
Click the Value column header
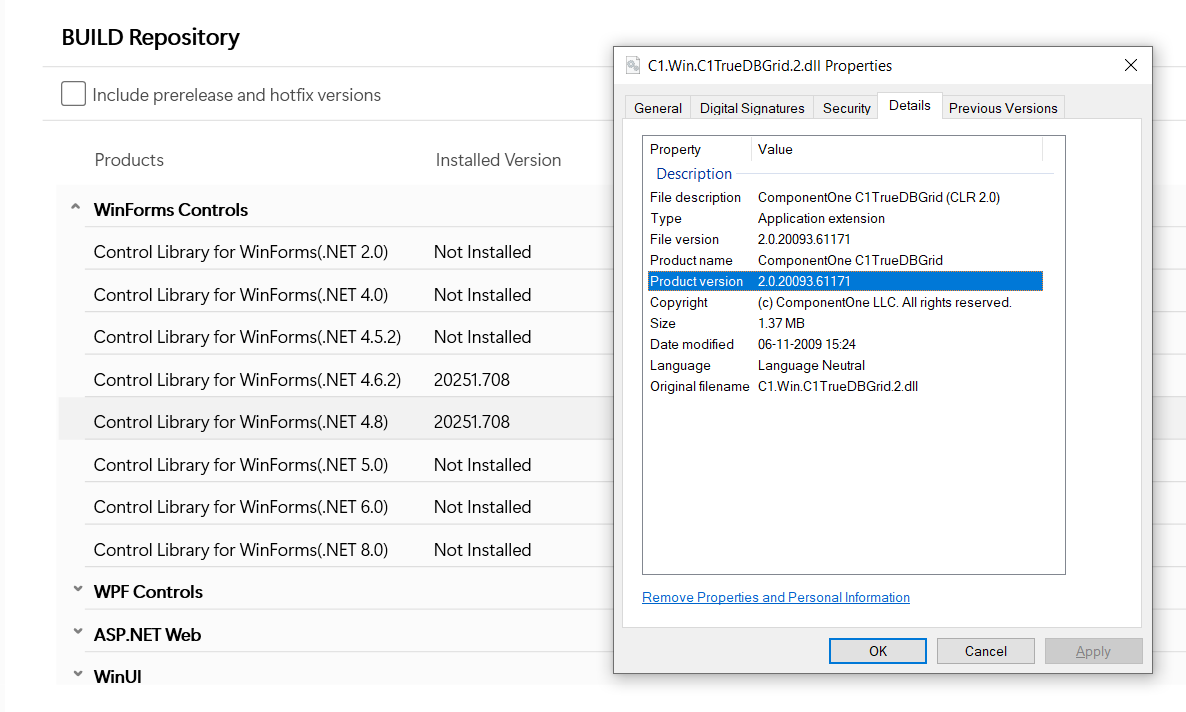[x=897, y=149]
